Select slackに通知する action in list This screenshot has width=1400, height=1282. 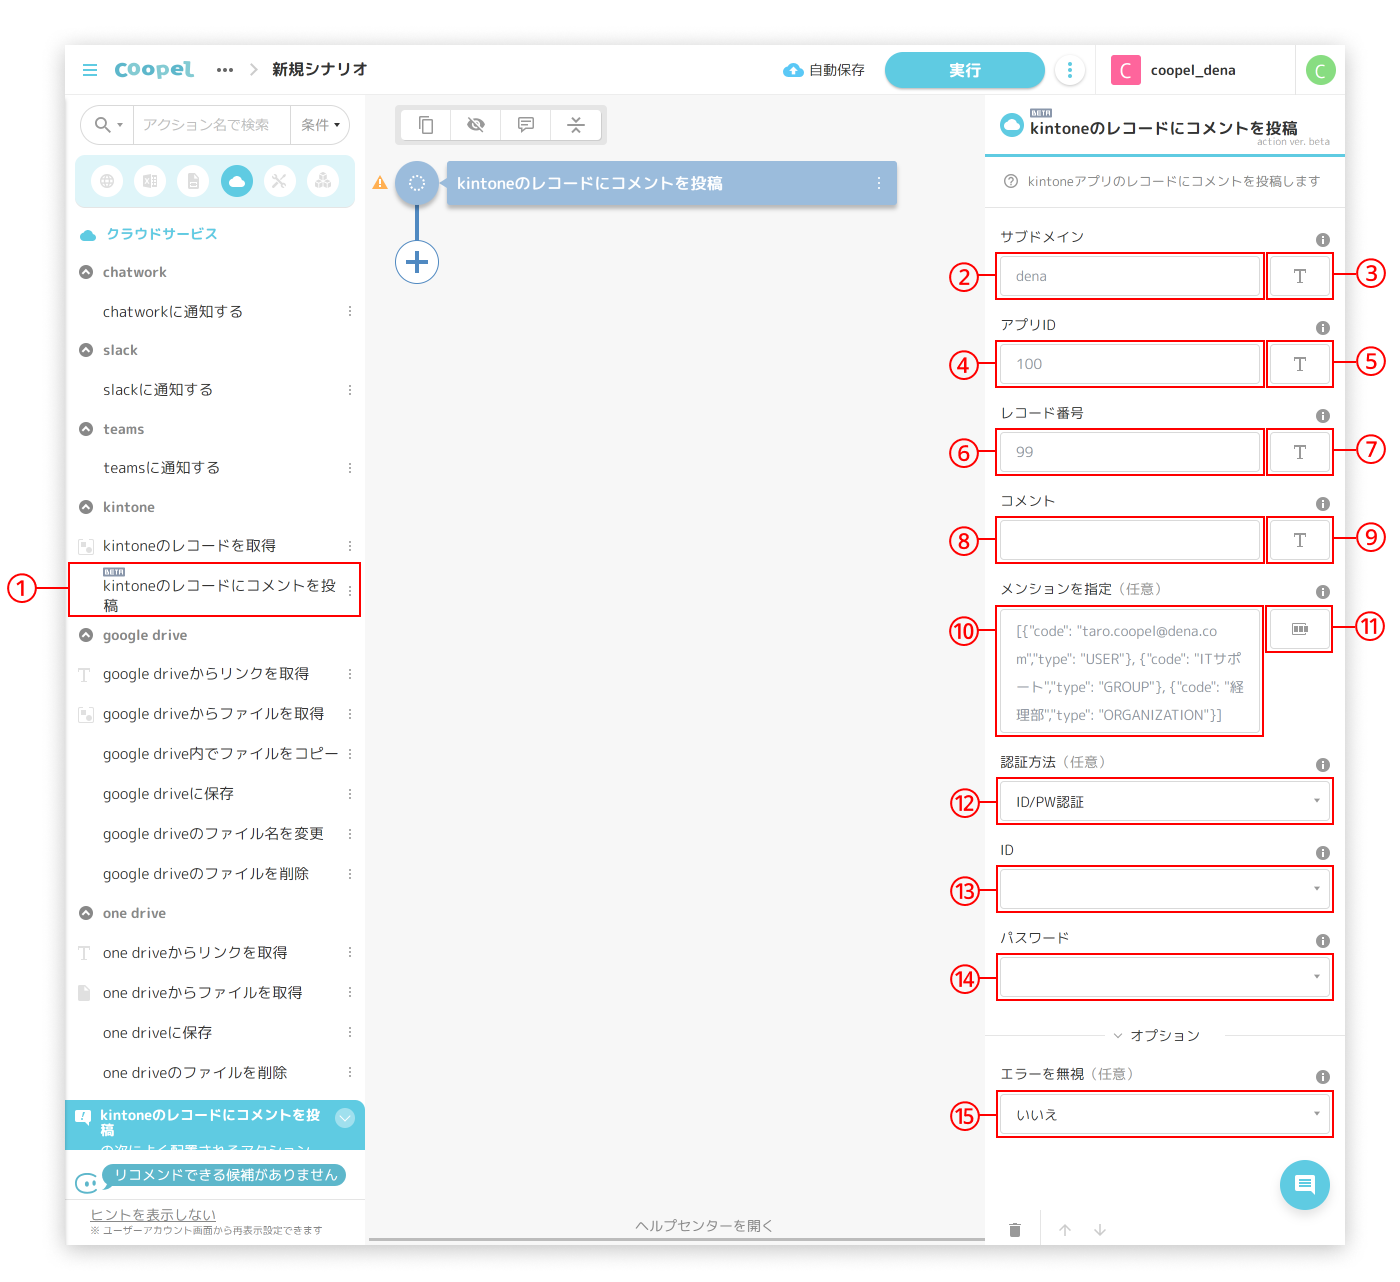click(x=158, y=390)
